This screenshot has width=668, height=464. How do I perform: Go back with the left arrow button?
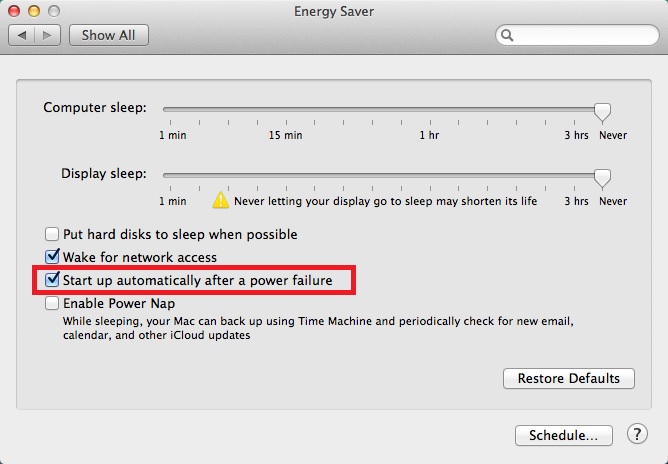pos(22,35)
